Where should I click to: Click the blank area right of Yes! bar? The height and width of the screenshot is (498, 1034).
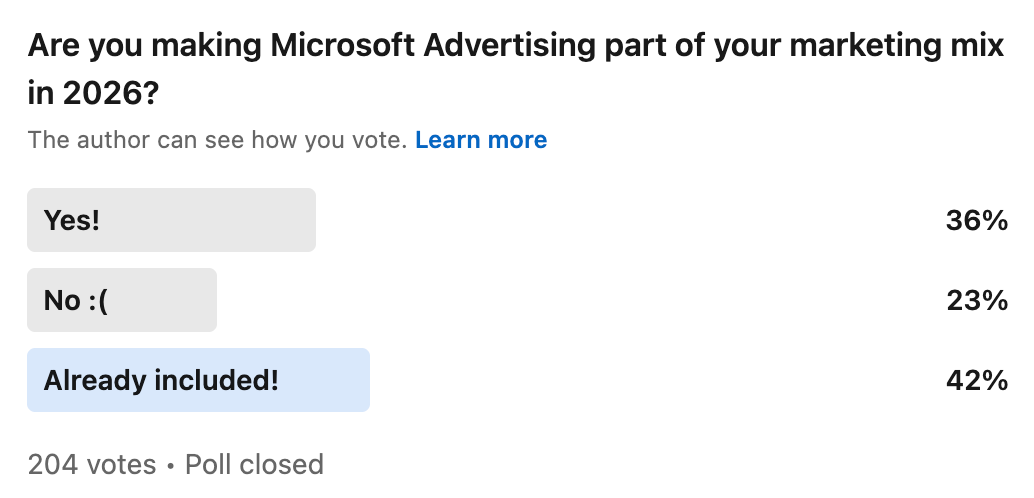coord(620,221)
